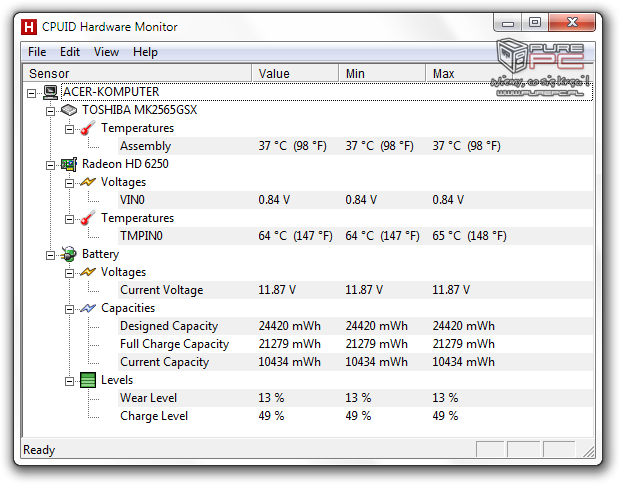Collapse the Levels group

69,381
